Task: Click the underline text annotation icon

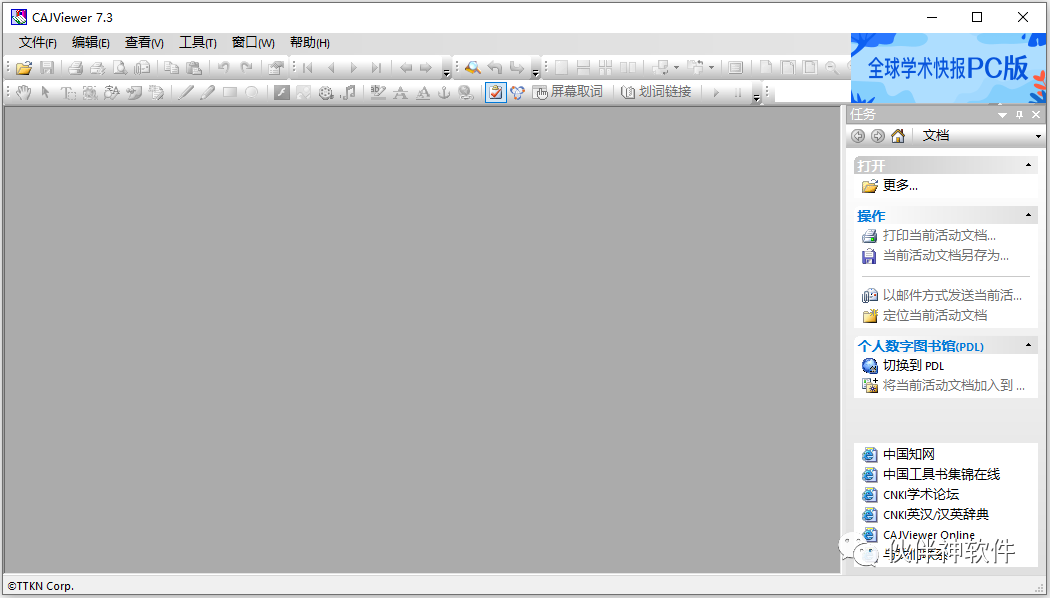Action: pos(423,92)
